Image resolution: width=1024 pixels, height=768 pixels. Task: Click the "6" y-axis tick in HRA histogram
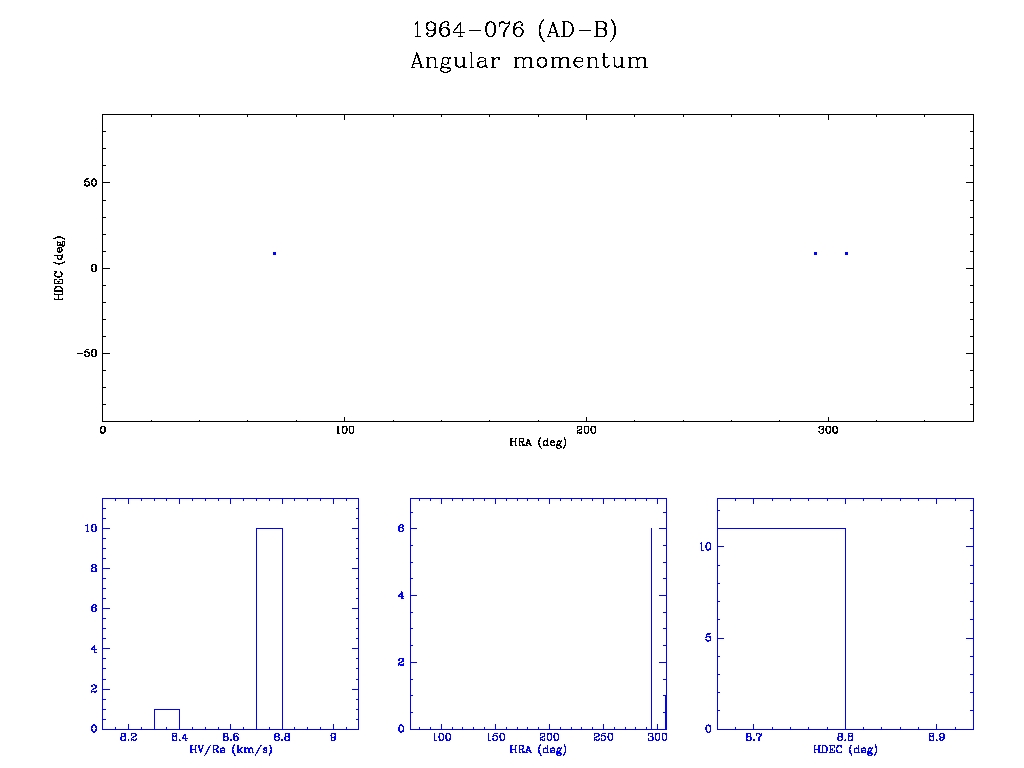click(x=399, y=528)
